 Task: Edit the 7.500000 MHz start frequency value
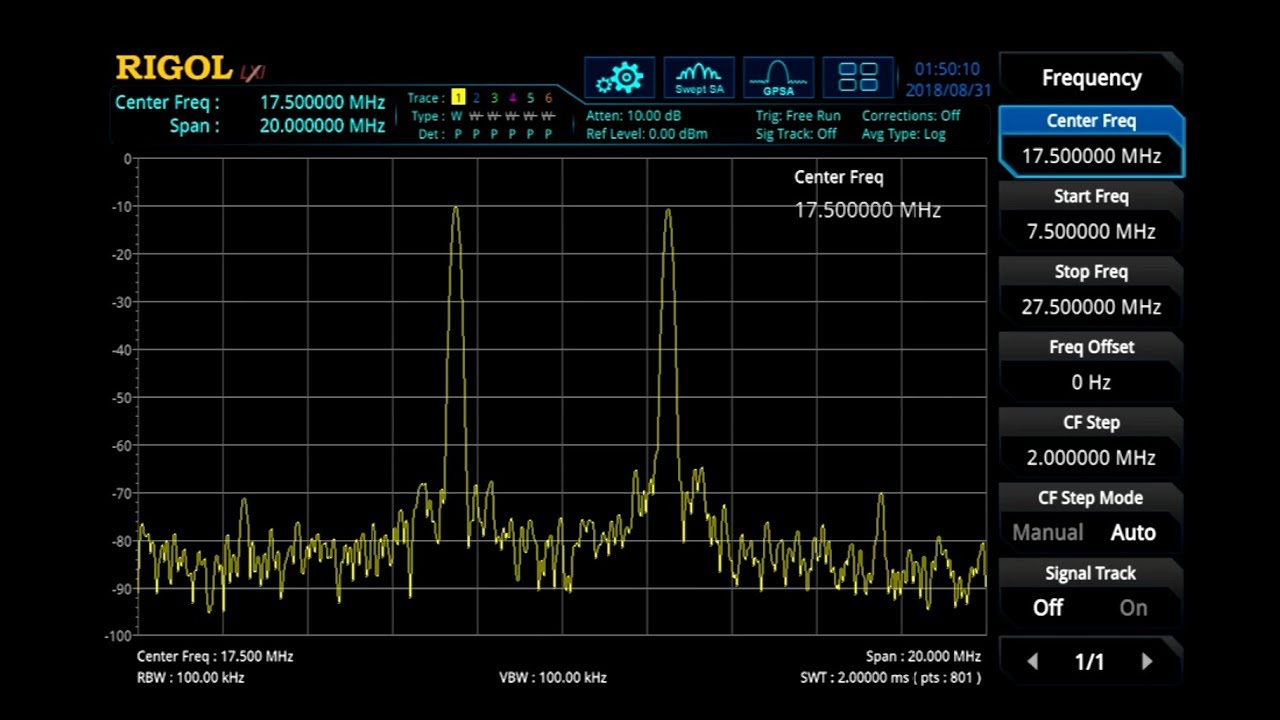(x=1091, y=232)
